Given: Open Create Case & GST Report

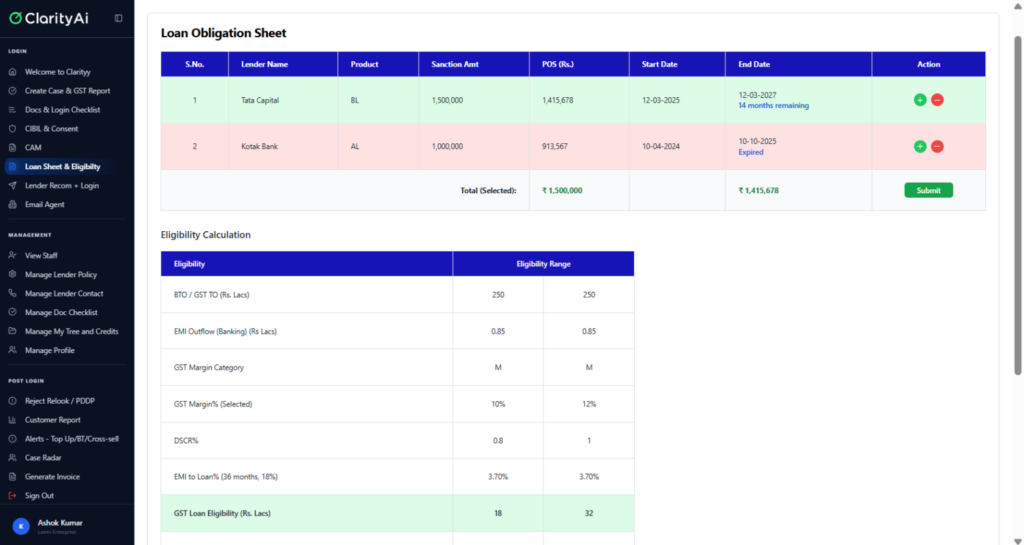Looking at the screenshot, I should pos(67,91).
